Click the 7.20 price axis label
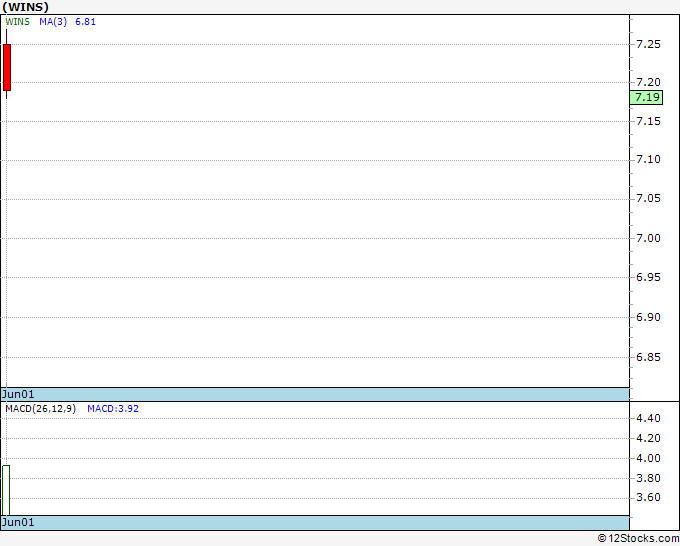The height and width of the screenshot is (546, 680). tap(648, 82)
